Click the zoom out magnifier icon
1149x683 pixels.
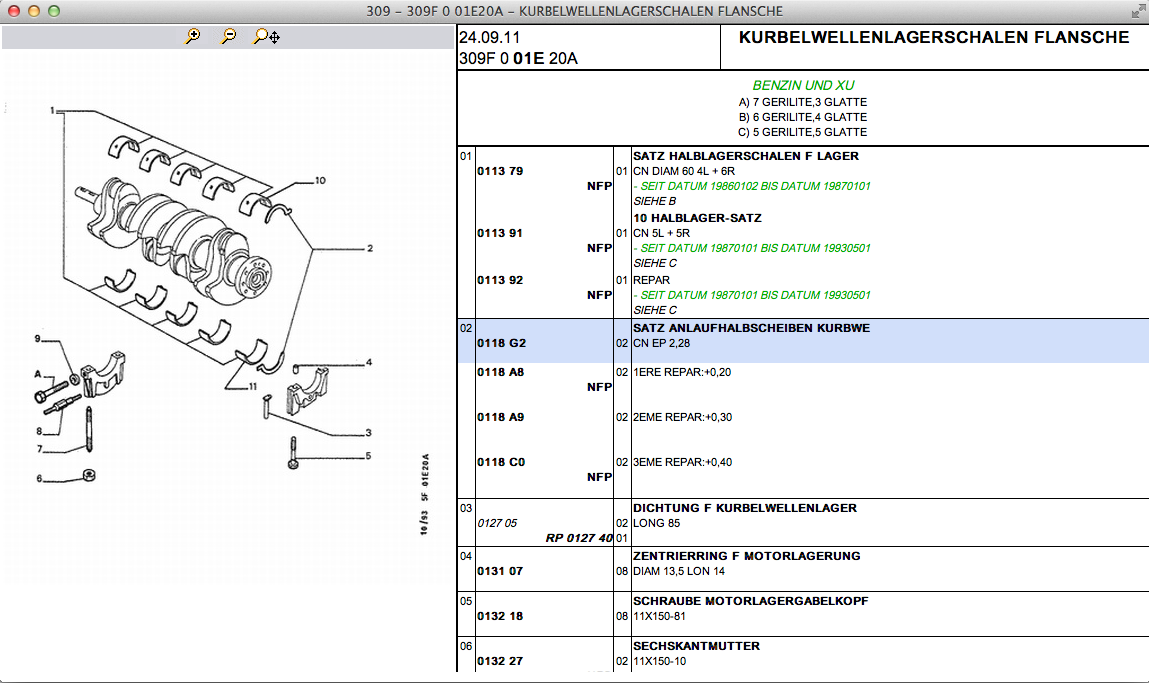tap(229, 37)
